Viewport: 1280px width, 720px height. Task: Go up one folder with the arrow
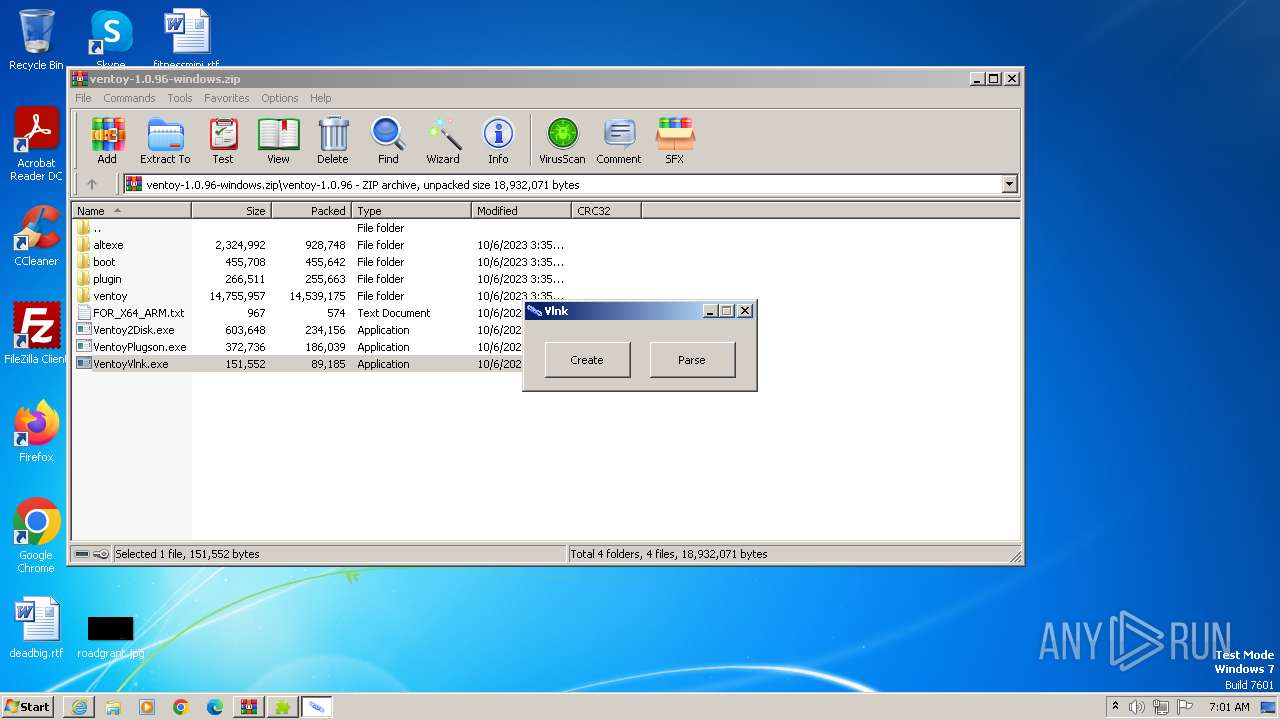coord(92,184)
